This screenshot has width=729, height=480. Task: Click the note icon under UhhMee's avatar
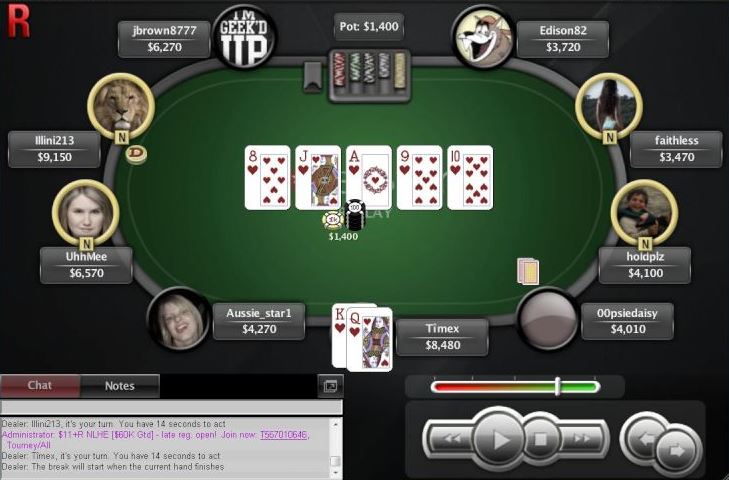tap(86, 244)
